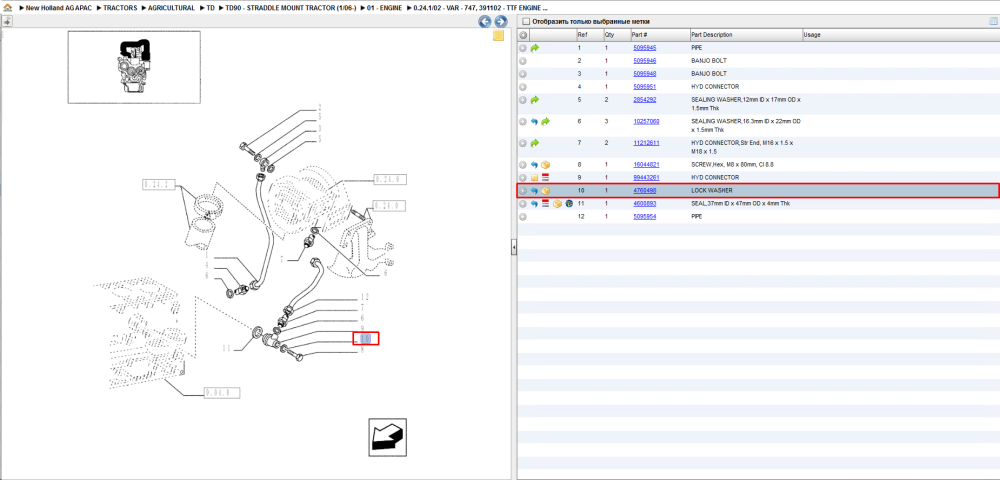
Task: Click the green arrow on the PIPE 5095945 row
Action: [x=534, y=48]
